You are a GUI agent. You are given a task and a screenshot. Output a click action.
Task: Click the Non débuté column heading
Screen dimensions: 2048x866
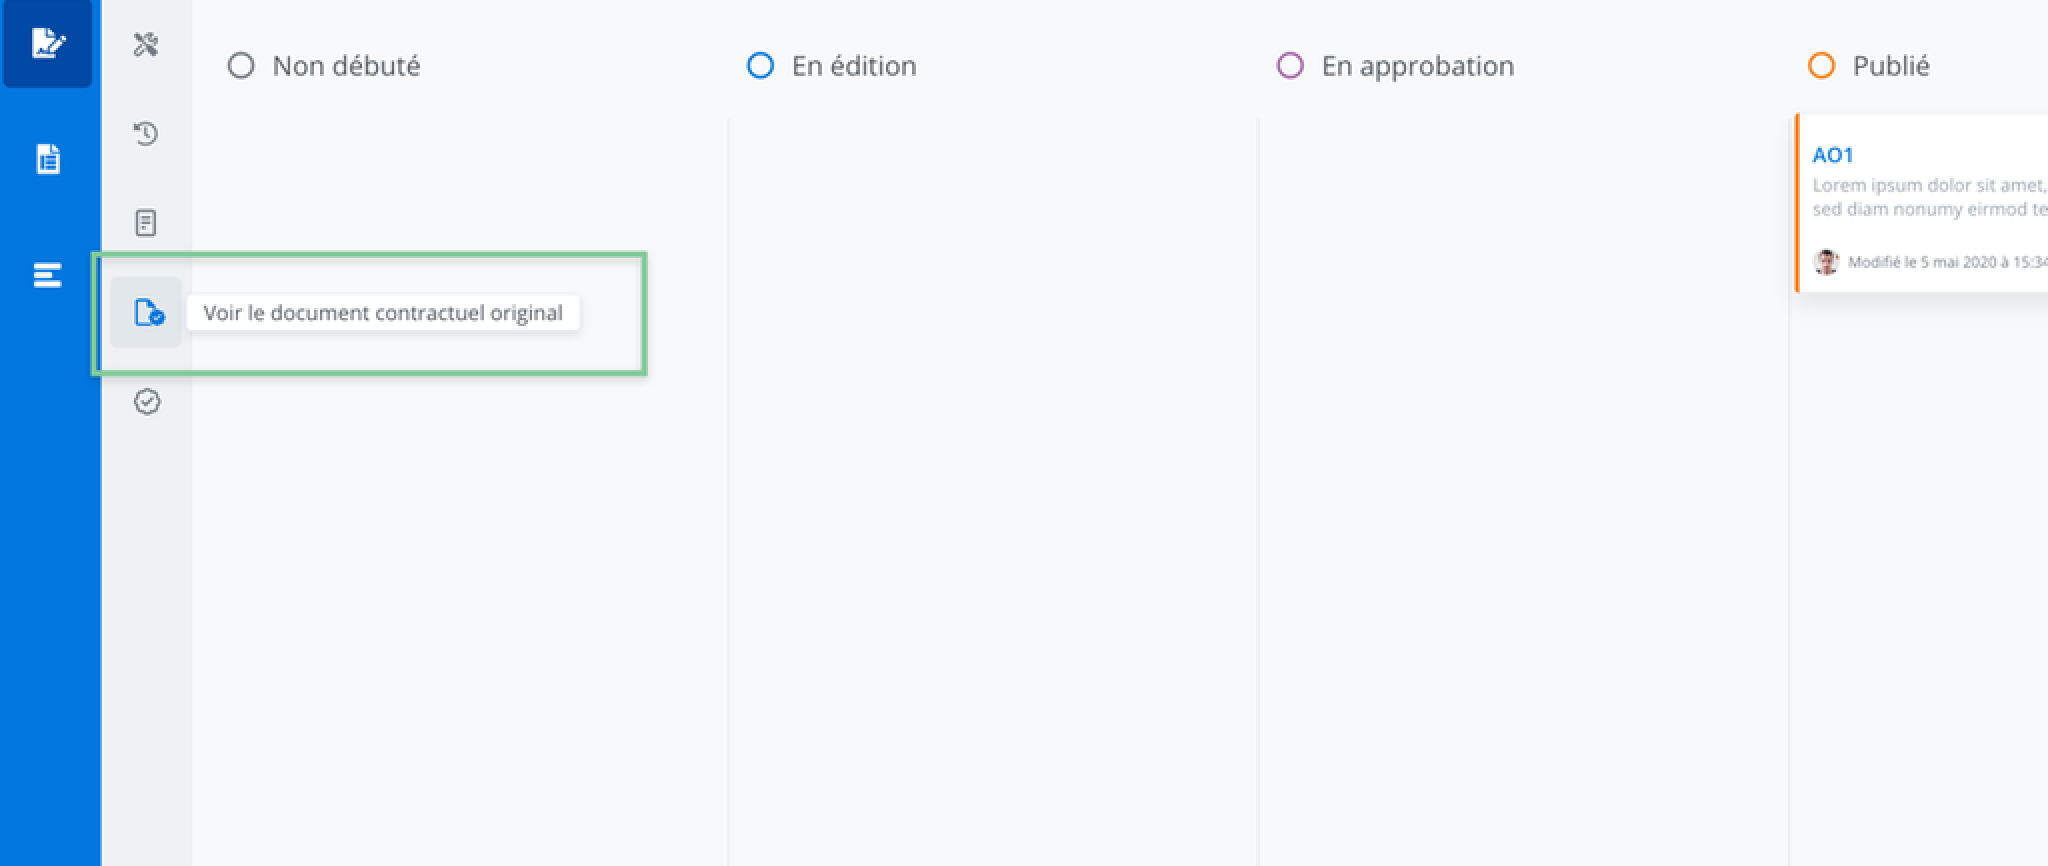(x=346, y=66)
